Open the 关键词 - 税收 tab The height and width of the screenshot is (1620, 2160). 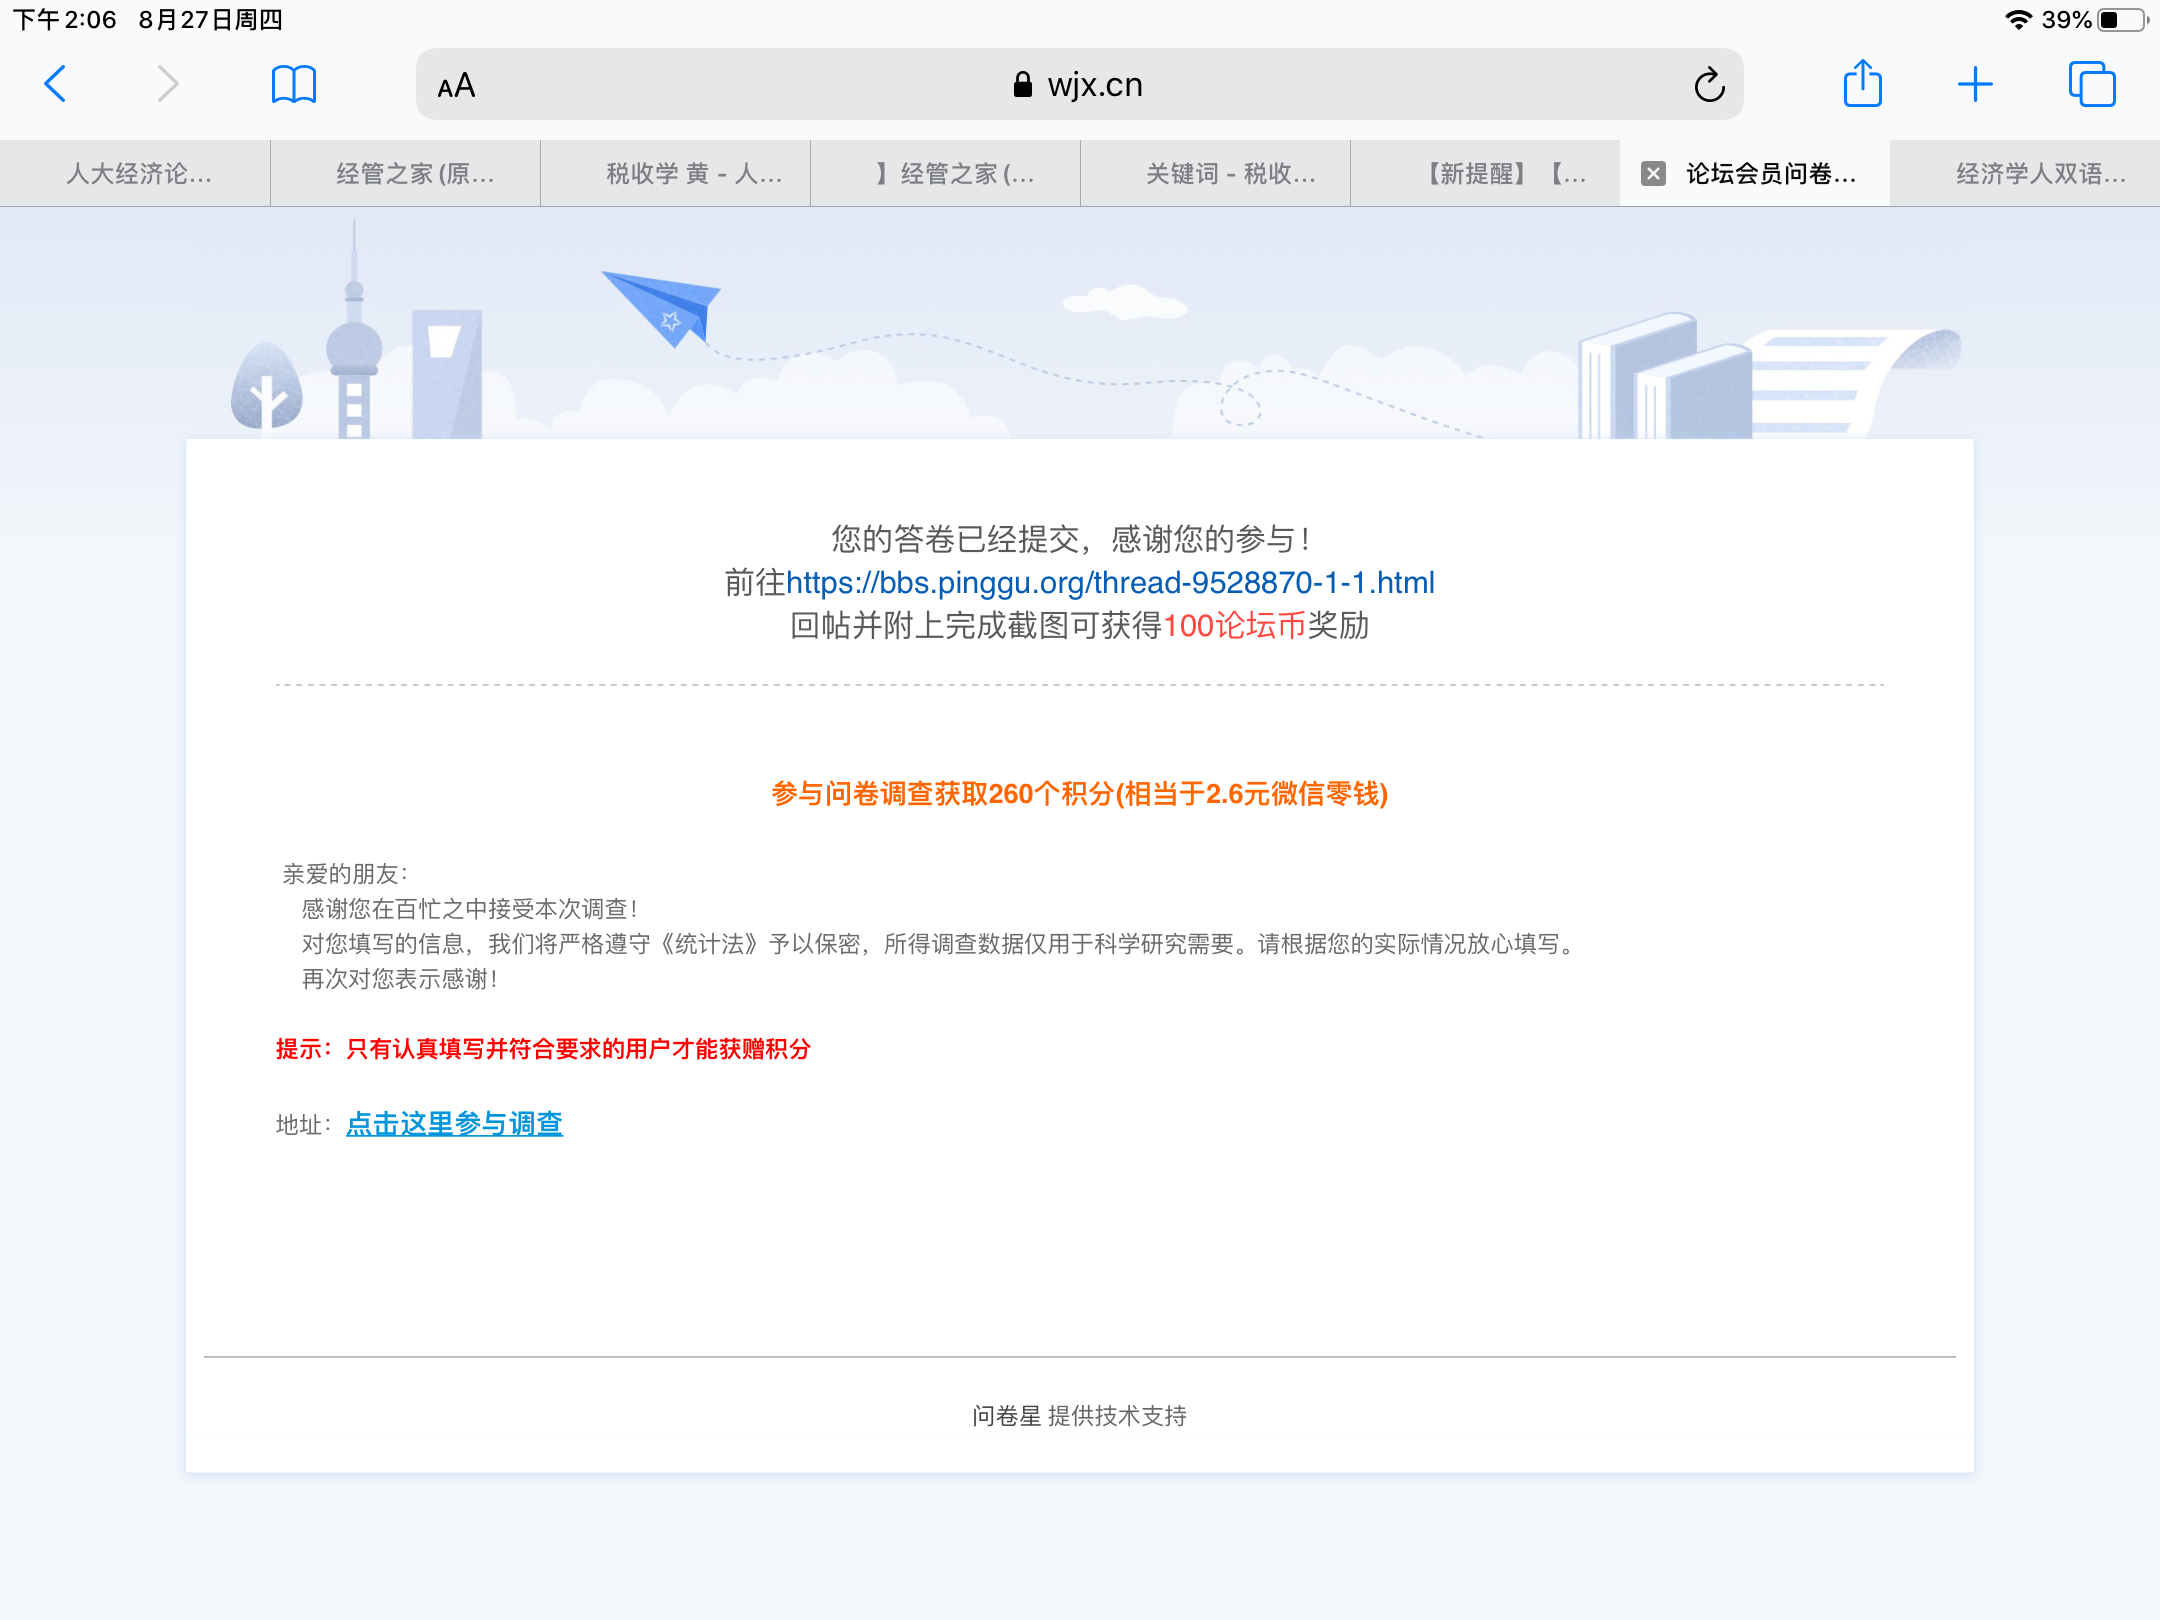(x=1230, y=174)
